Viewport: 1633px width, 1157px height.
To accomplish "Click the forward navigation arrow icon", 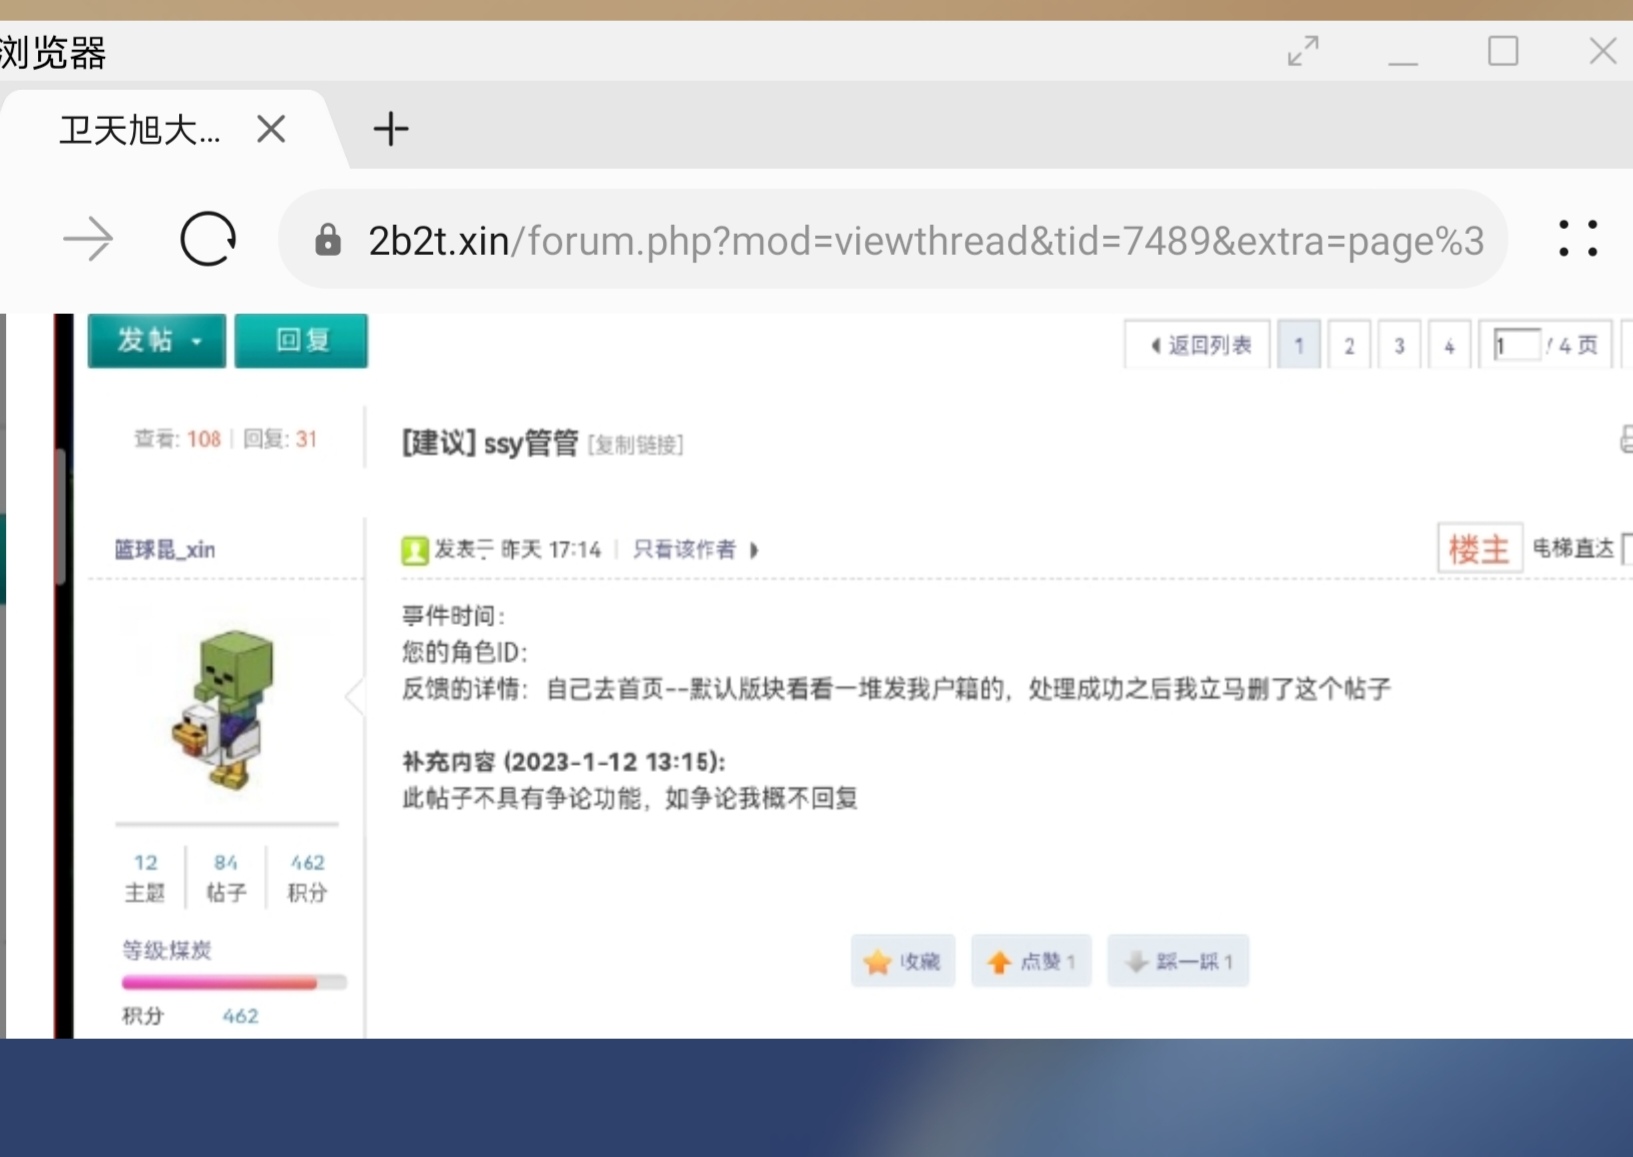I will [x=88, y=239].
